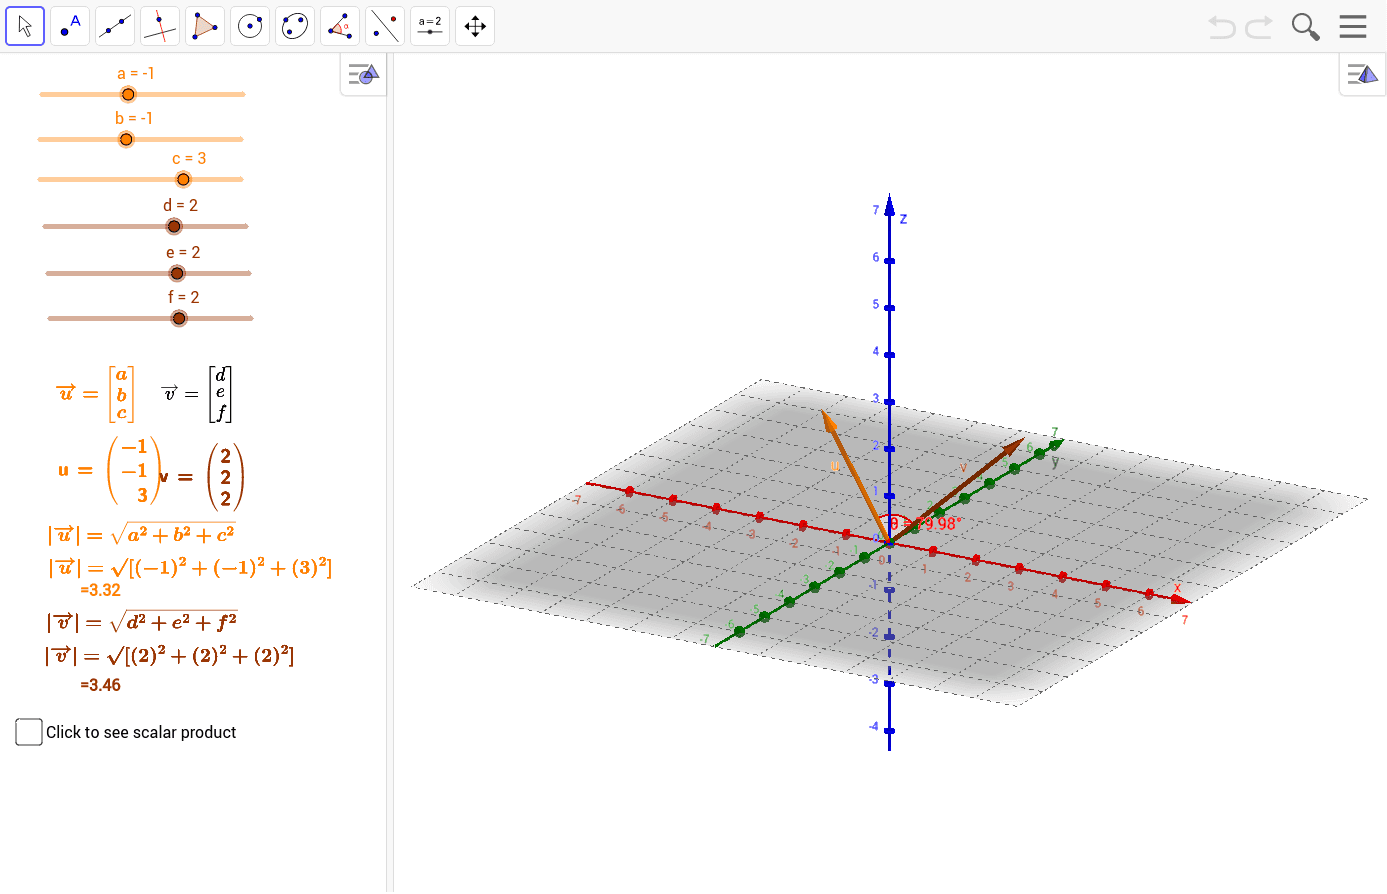Select the Line tool
Viewport: 1387px width, 894px height.
[115, 26]
